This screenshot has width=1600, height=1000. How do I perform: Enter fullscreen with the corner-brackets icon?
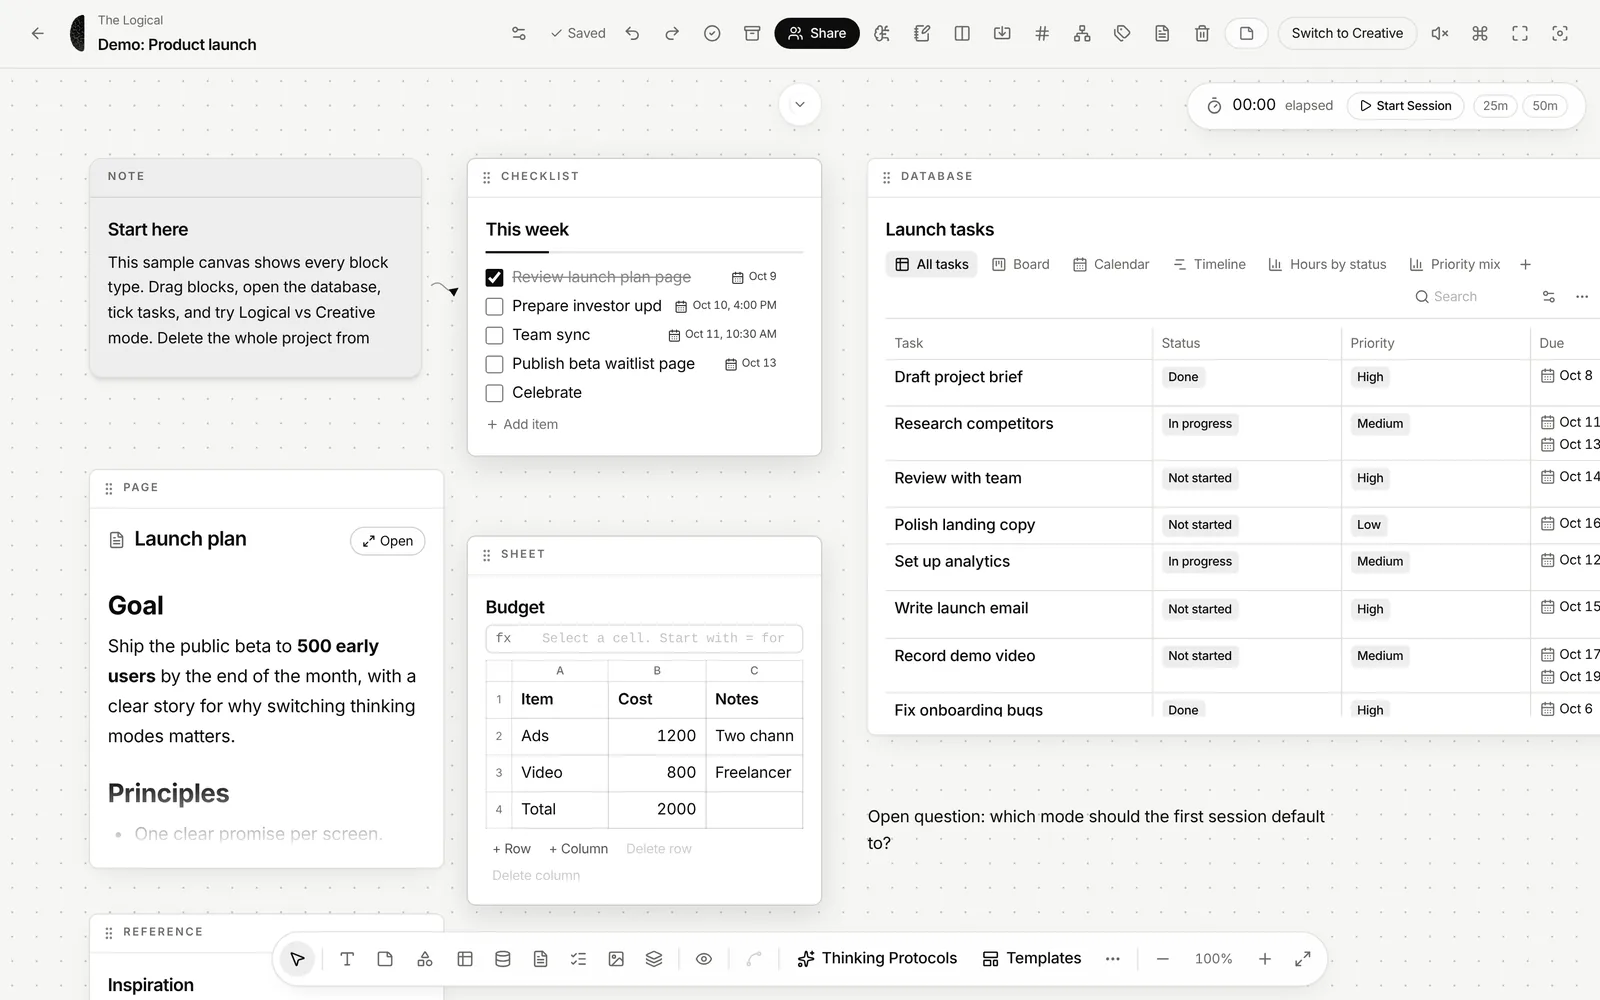pos(1520,33)
